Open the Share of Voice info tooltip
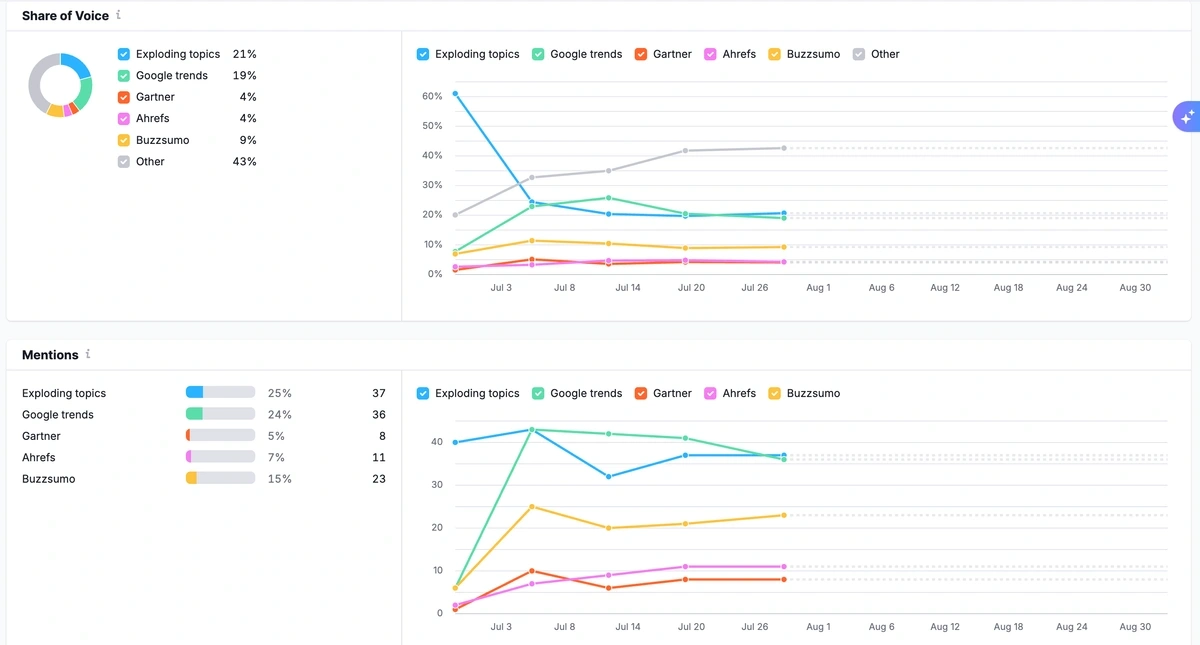This screenshot has width=1200, height=645. (x=118, y=15)
